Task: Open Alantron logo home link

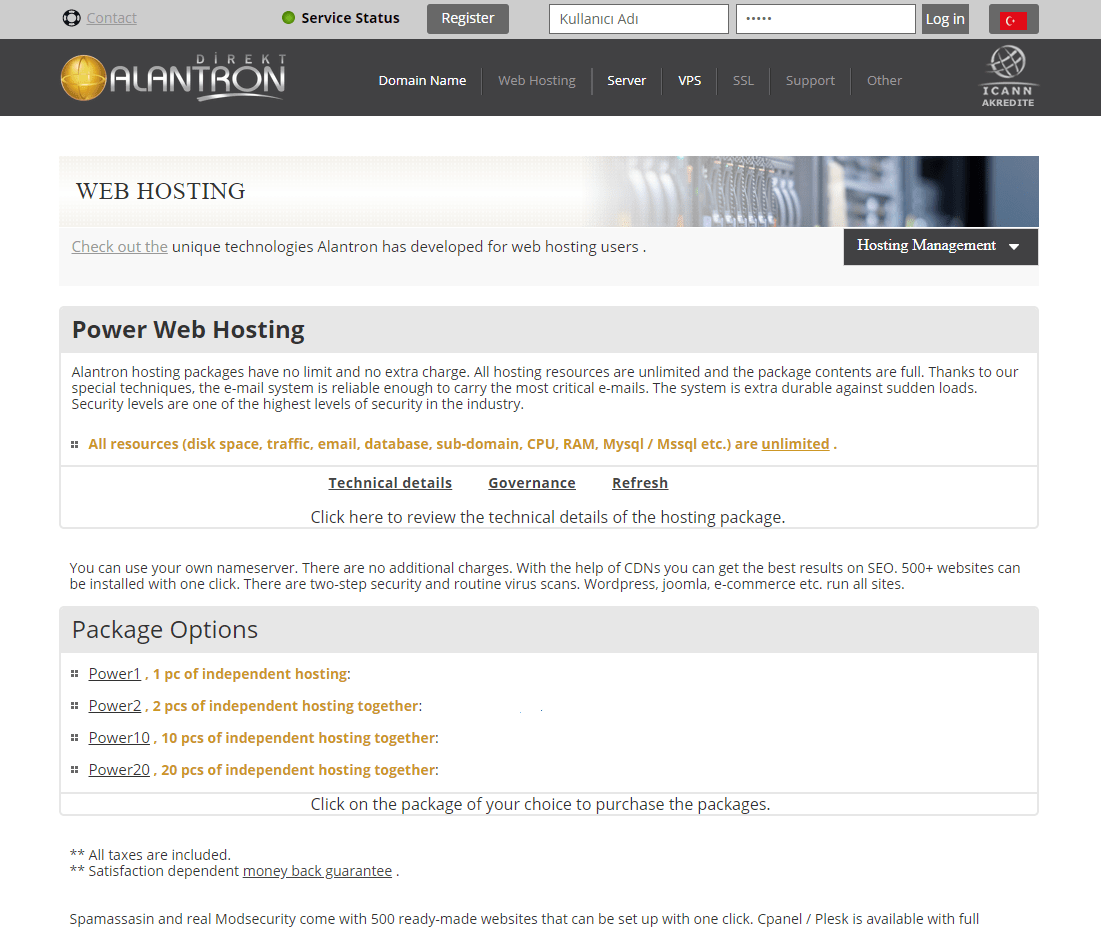Action: [x=173, y=77]
